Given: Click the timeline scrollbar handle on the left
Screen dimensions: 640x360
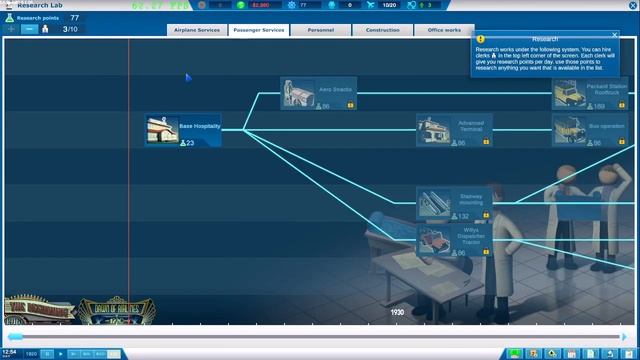Looking at the screenshot, I should click(16, 337).
